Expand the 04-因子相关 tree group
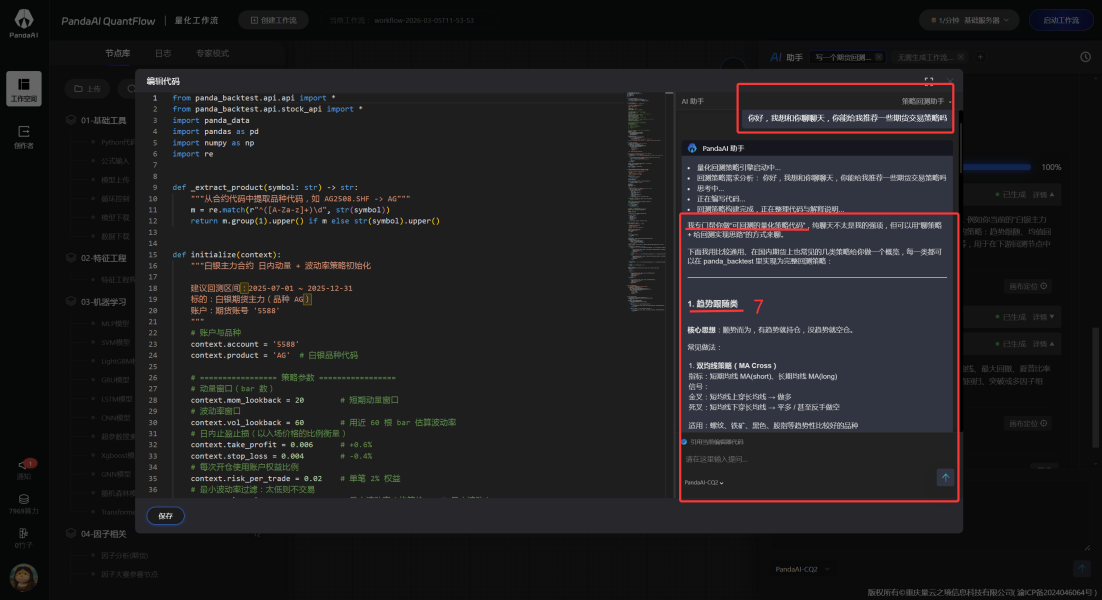1102x600 pixels. tap(103, 533)
